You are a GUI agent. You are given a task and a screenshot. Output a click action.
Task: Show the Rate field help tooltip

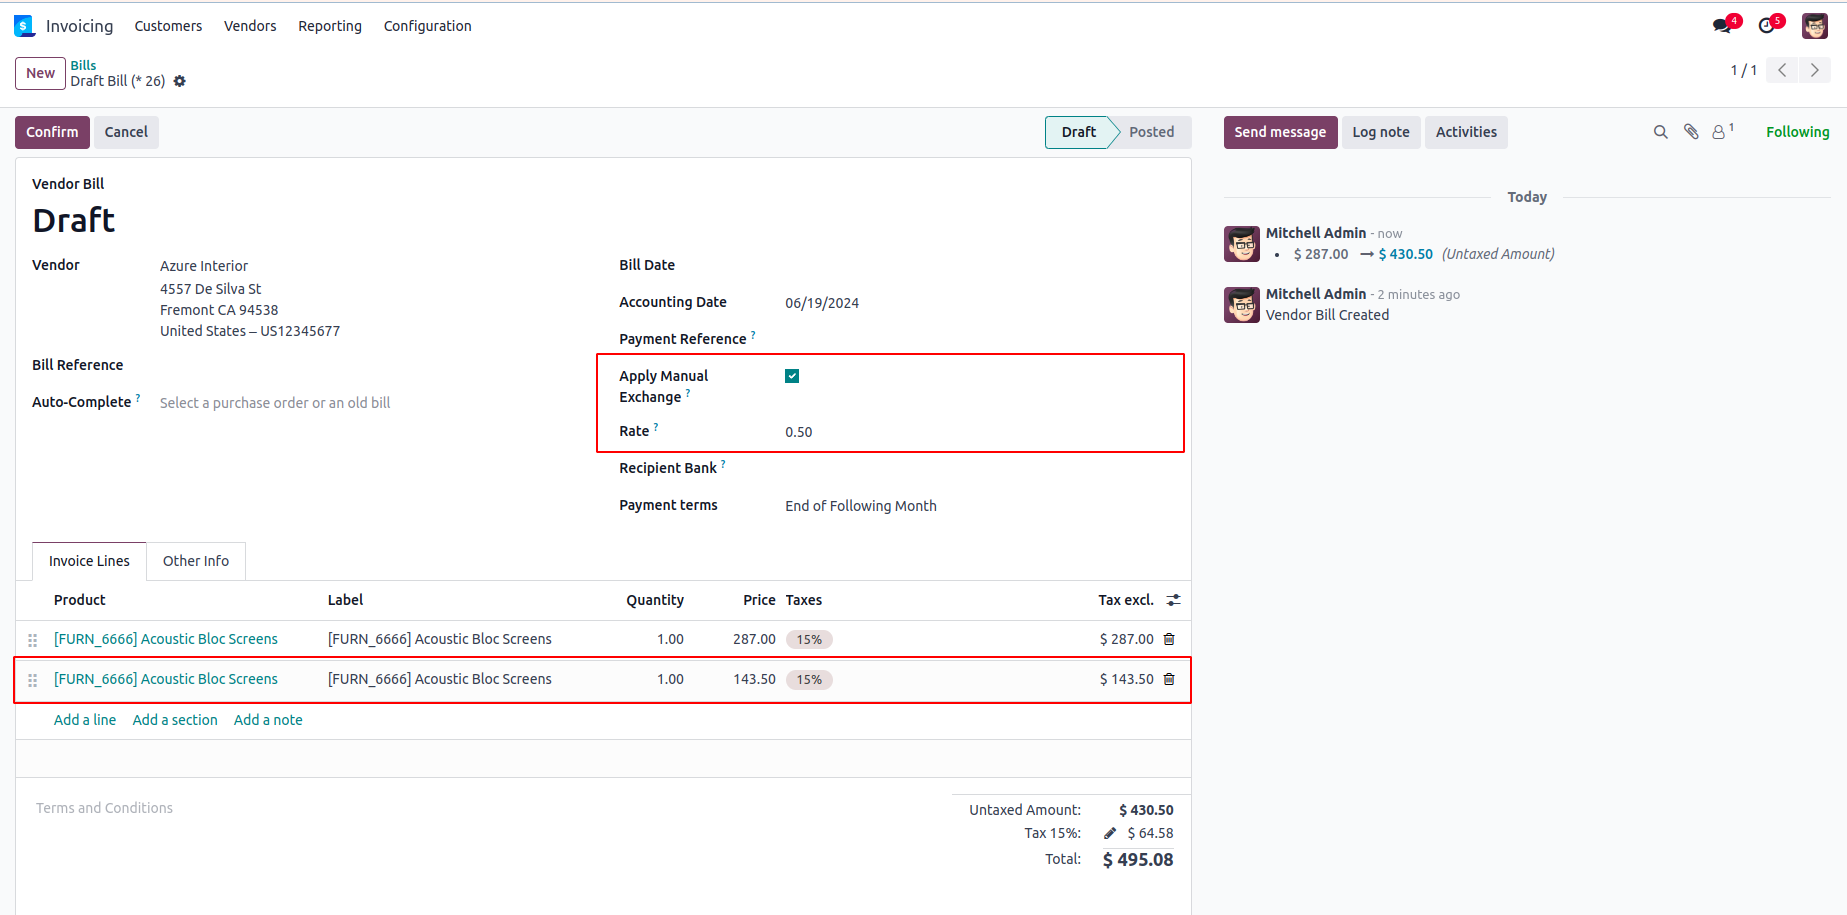pyautogui.click(x=656, y=427)
